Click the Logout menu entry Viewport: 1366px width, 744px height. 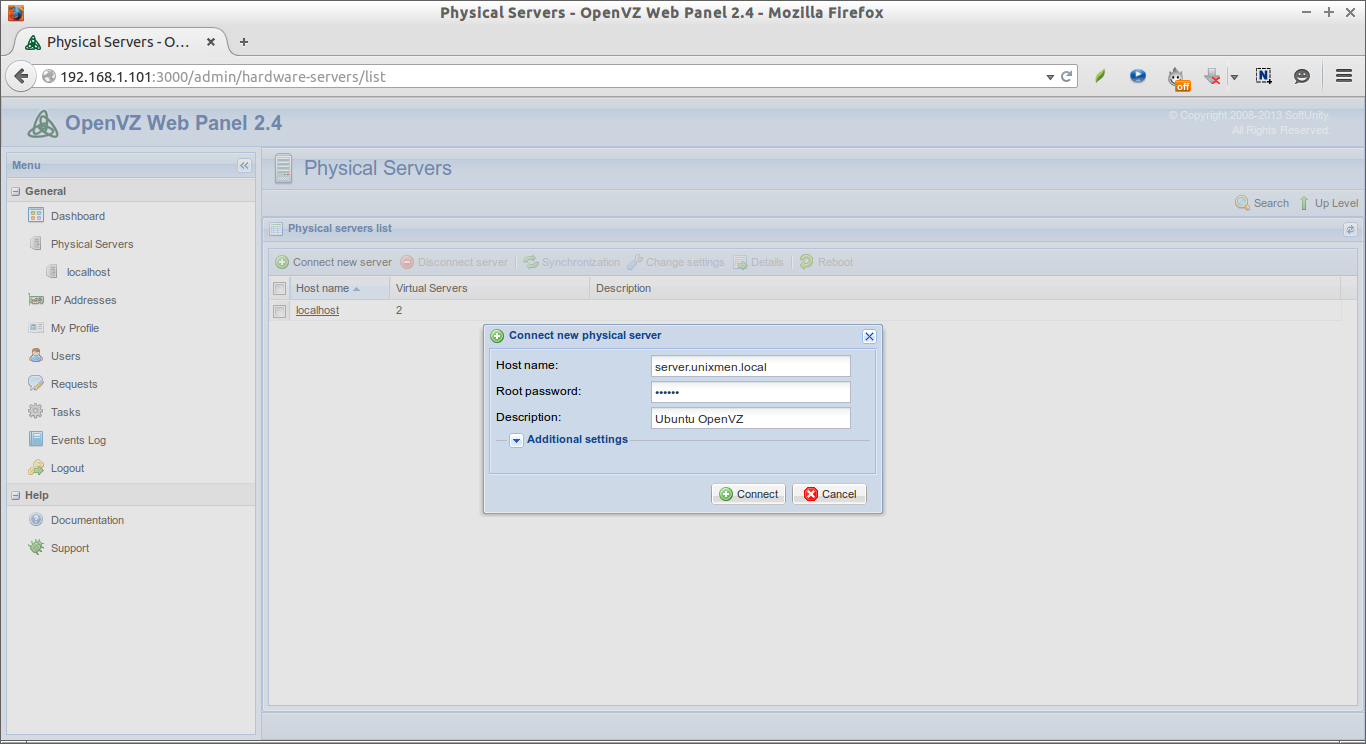(x=68, y=468)
